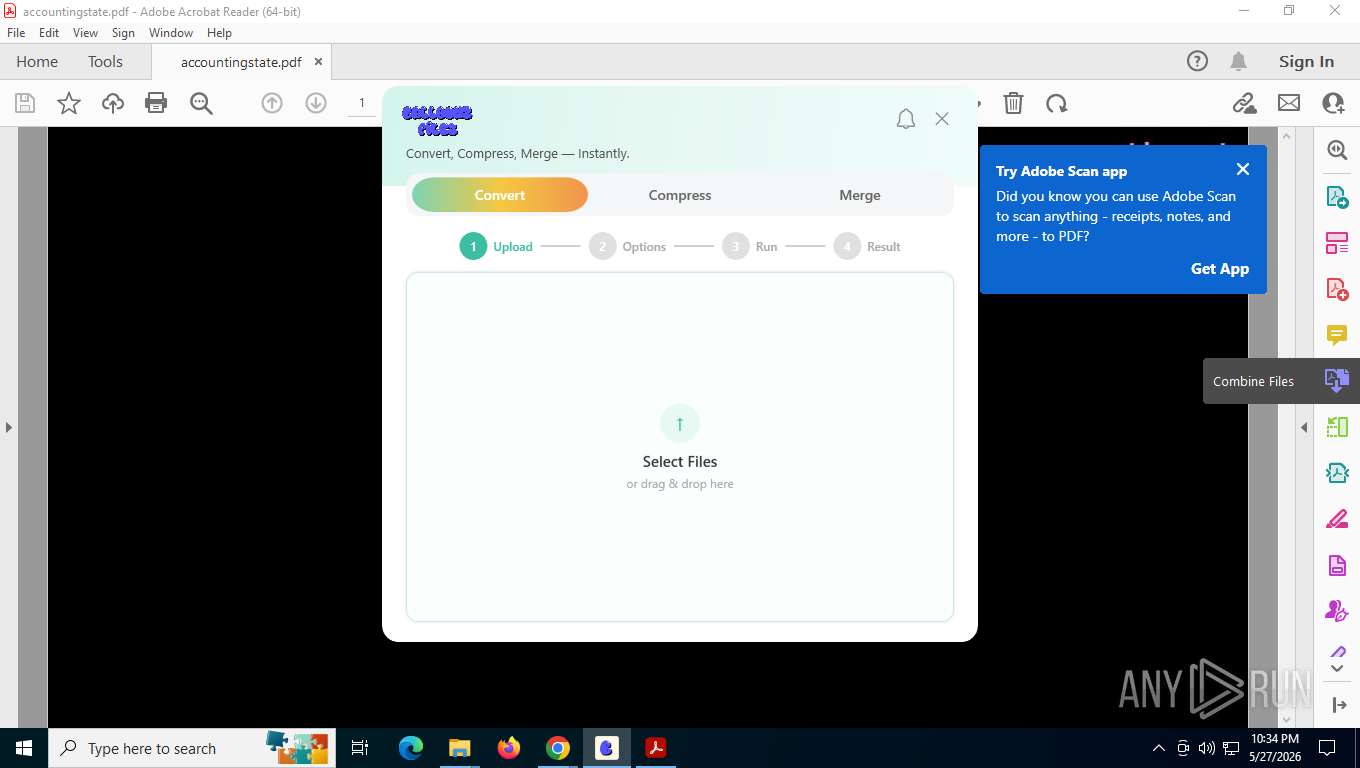The height and width of the screenshot is (768, 1360).
Task: Print the document using the printer icon
Action: click(x=156, y=103)
